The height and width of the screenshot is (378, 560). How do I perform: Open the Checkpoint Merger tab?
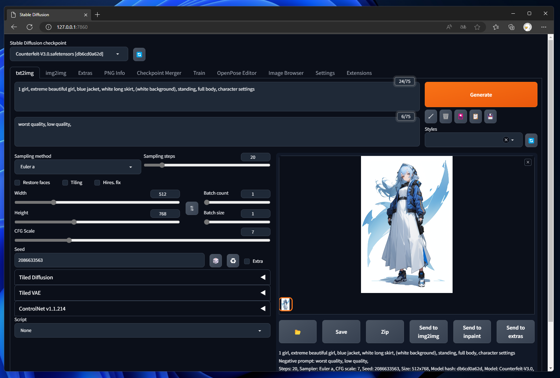pos(159,73)
